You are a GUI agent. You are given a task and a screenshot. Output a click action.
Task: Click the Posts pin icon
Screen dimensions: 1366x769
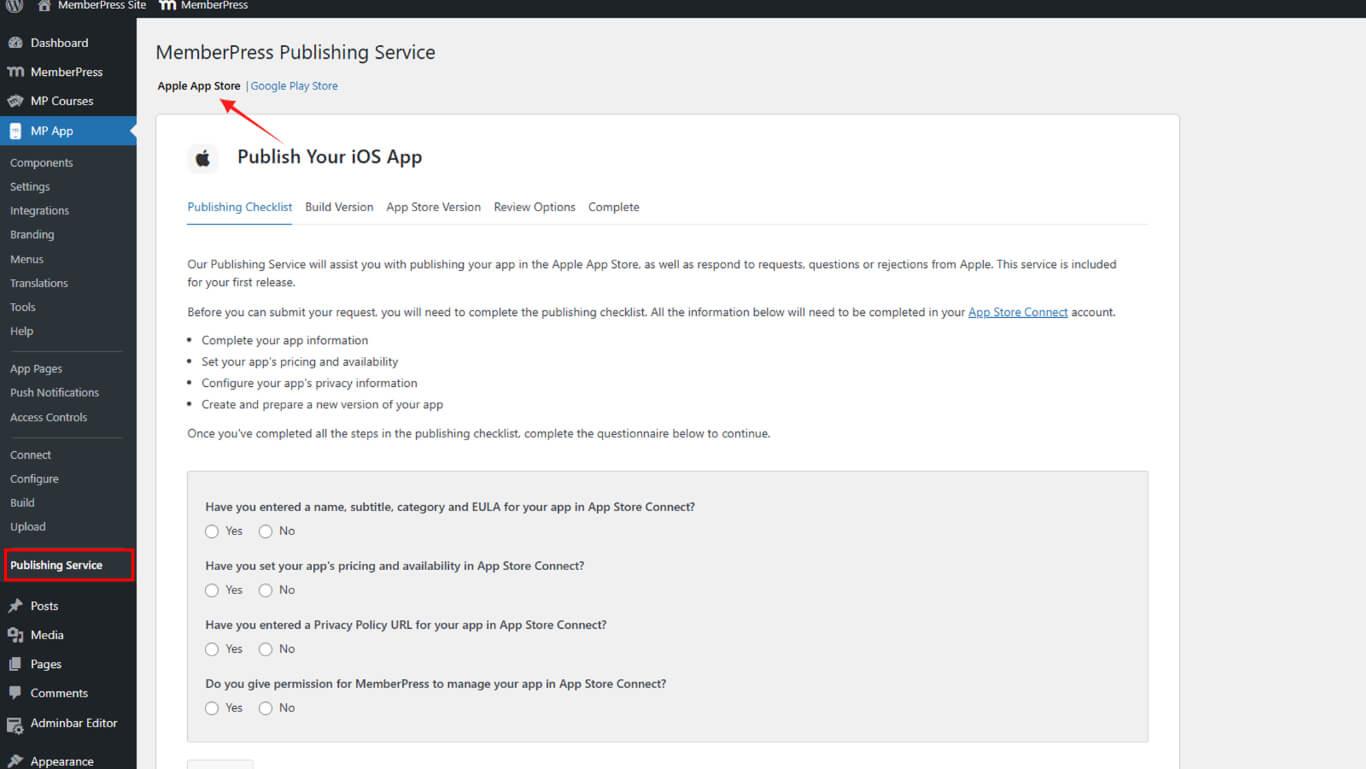(15, 606)
